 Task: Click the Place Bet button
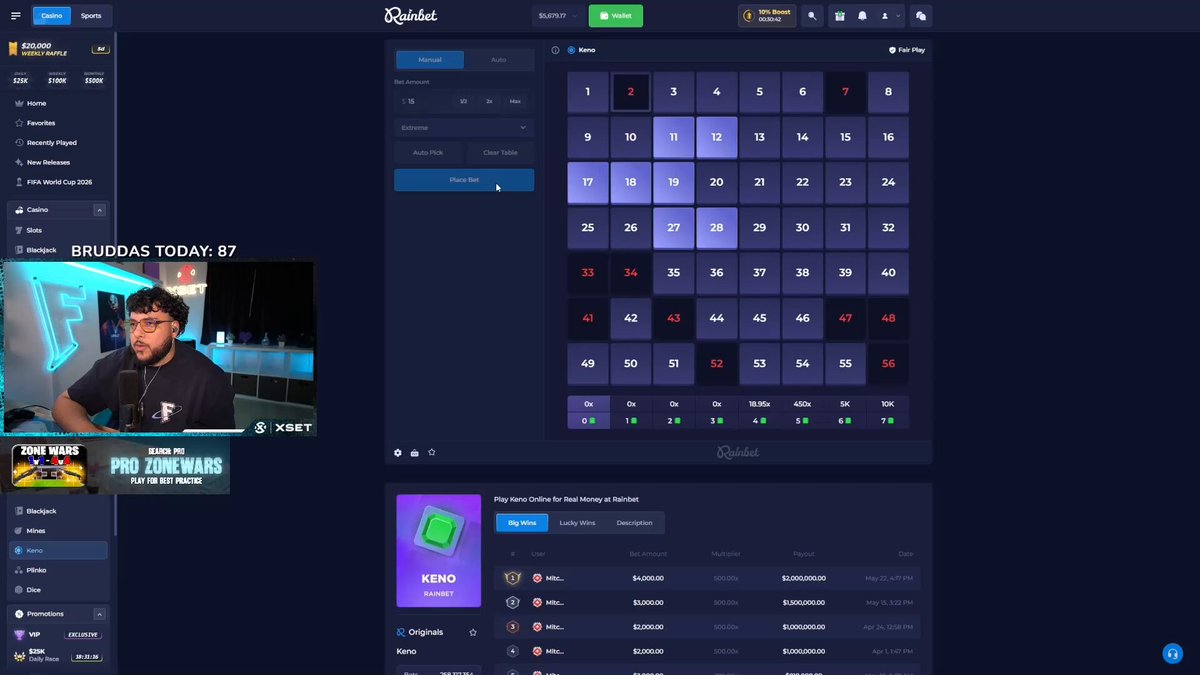click(x=464, y=180)
